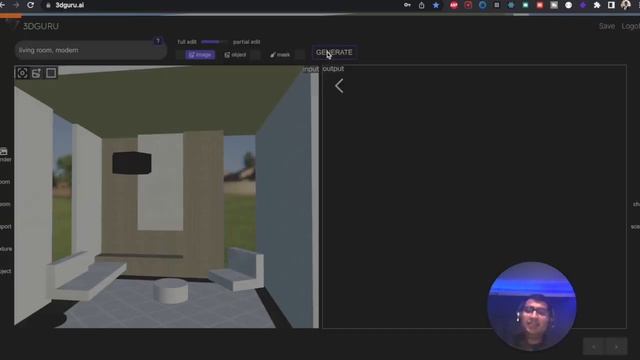Screen dimensions: 640x360
Task: Click the next arrow button at bottom right
Action: pos(616,347)
